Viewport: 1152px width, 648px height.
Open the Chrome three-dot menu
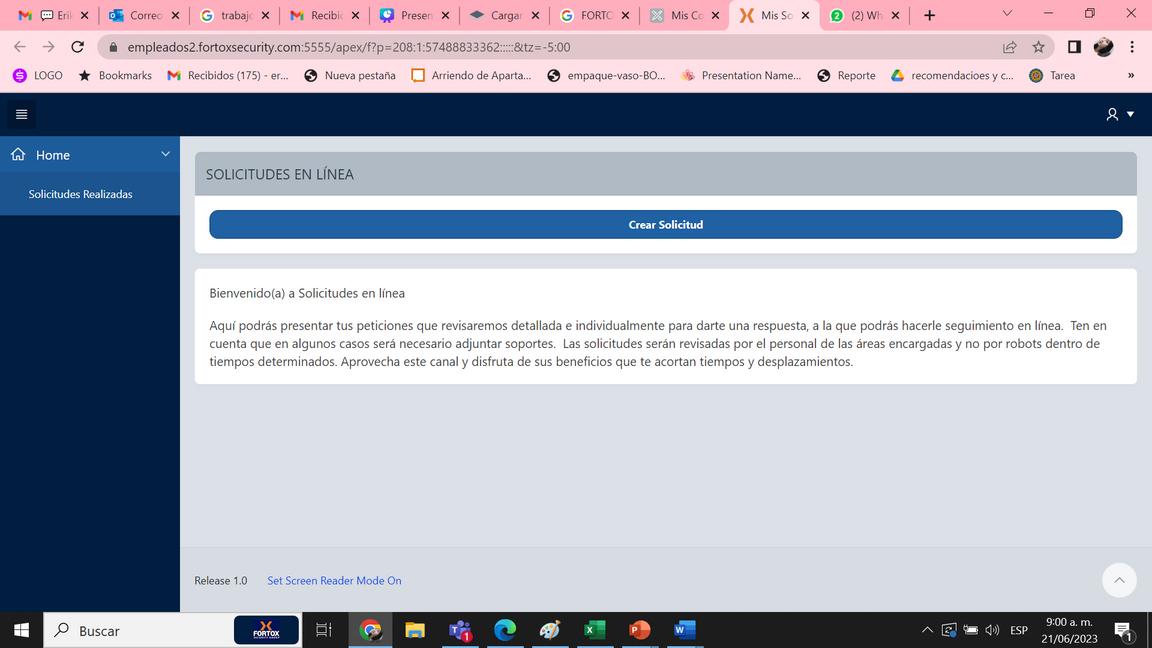(x=1132, y=47)
